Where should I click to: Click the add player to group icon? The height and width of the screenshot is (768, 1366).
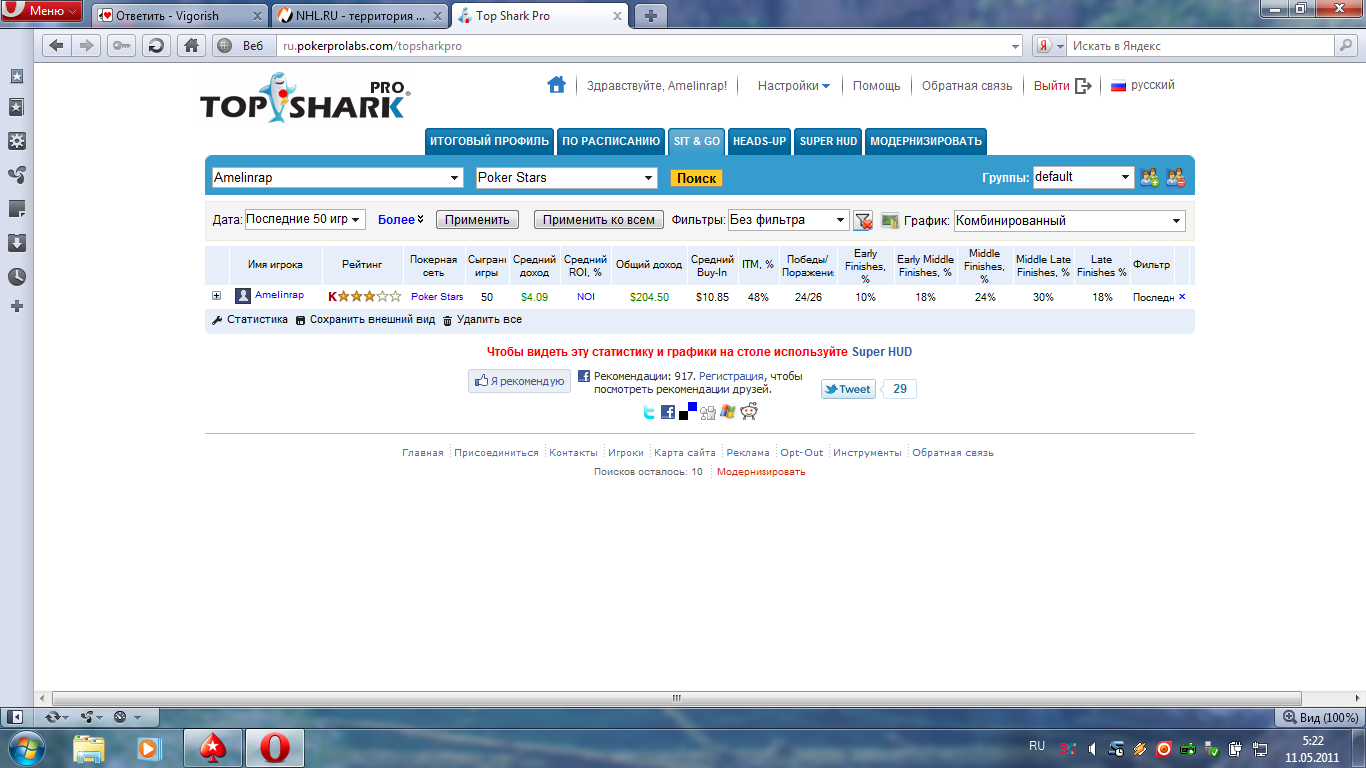tap(1150, 178)
